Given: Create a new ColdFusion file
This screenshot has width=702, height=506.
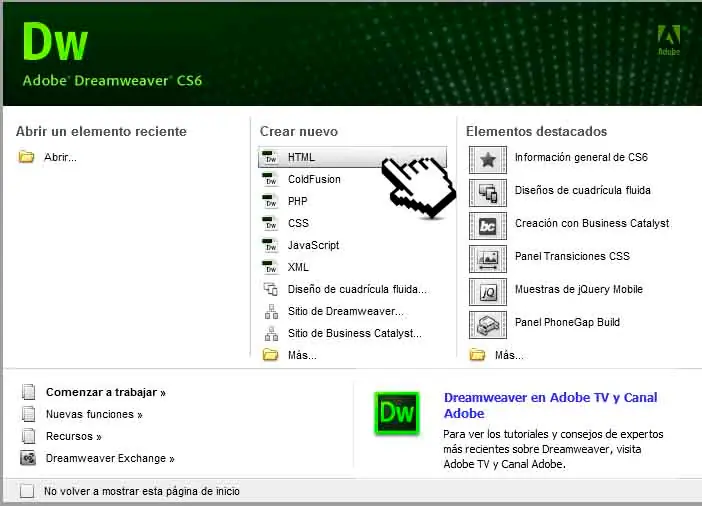Looking at the screenshot, I should click(x=314, y=179).
